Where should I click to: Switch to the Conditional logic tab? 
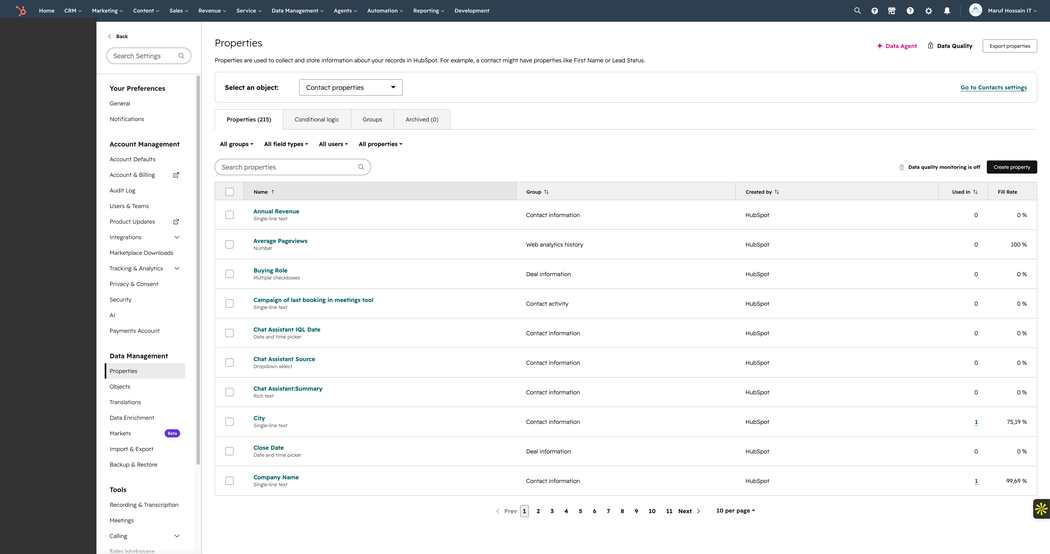tap(317, 119)
